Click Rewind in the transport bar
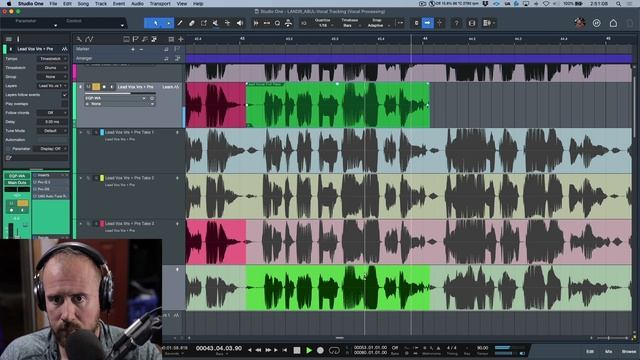The width and height of the screenshot is (640, 360). (x=258, y=350)
